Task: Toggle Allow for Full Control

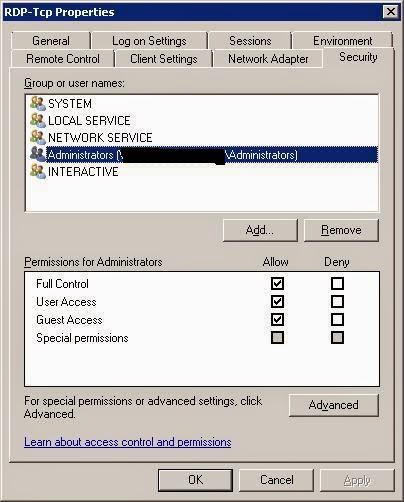Action: point(277,283)
